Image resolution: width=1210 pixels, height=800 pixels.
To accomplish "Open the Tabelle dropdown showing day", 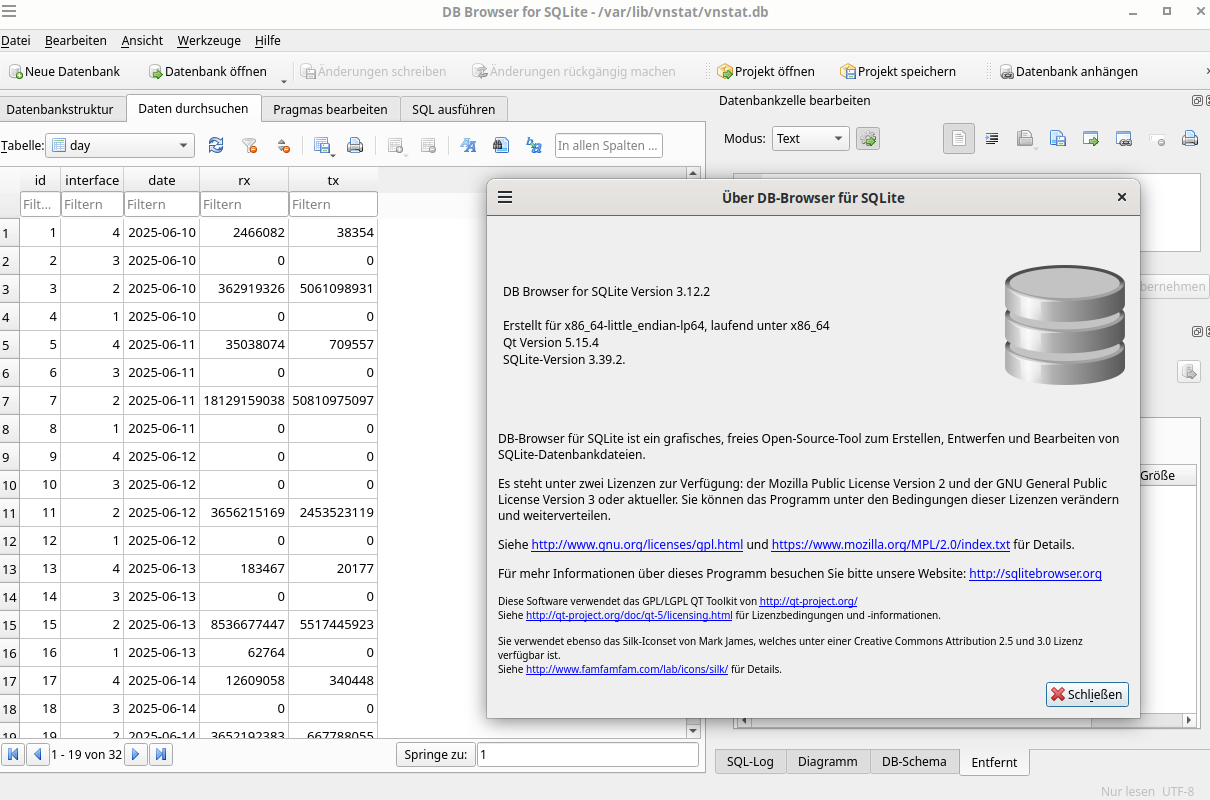I will coord(120,145).
